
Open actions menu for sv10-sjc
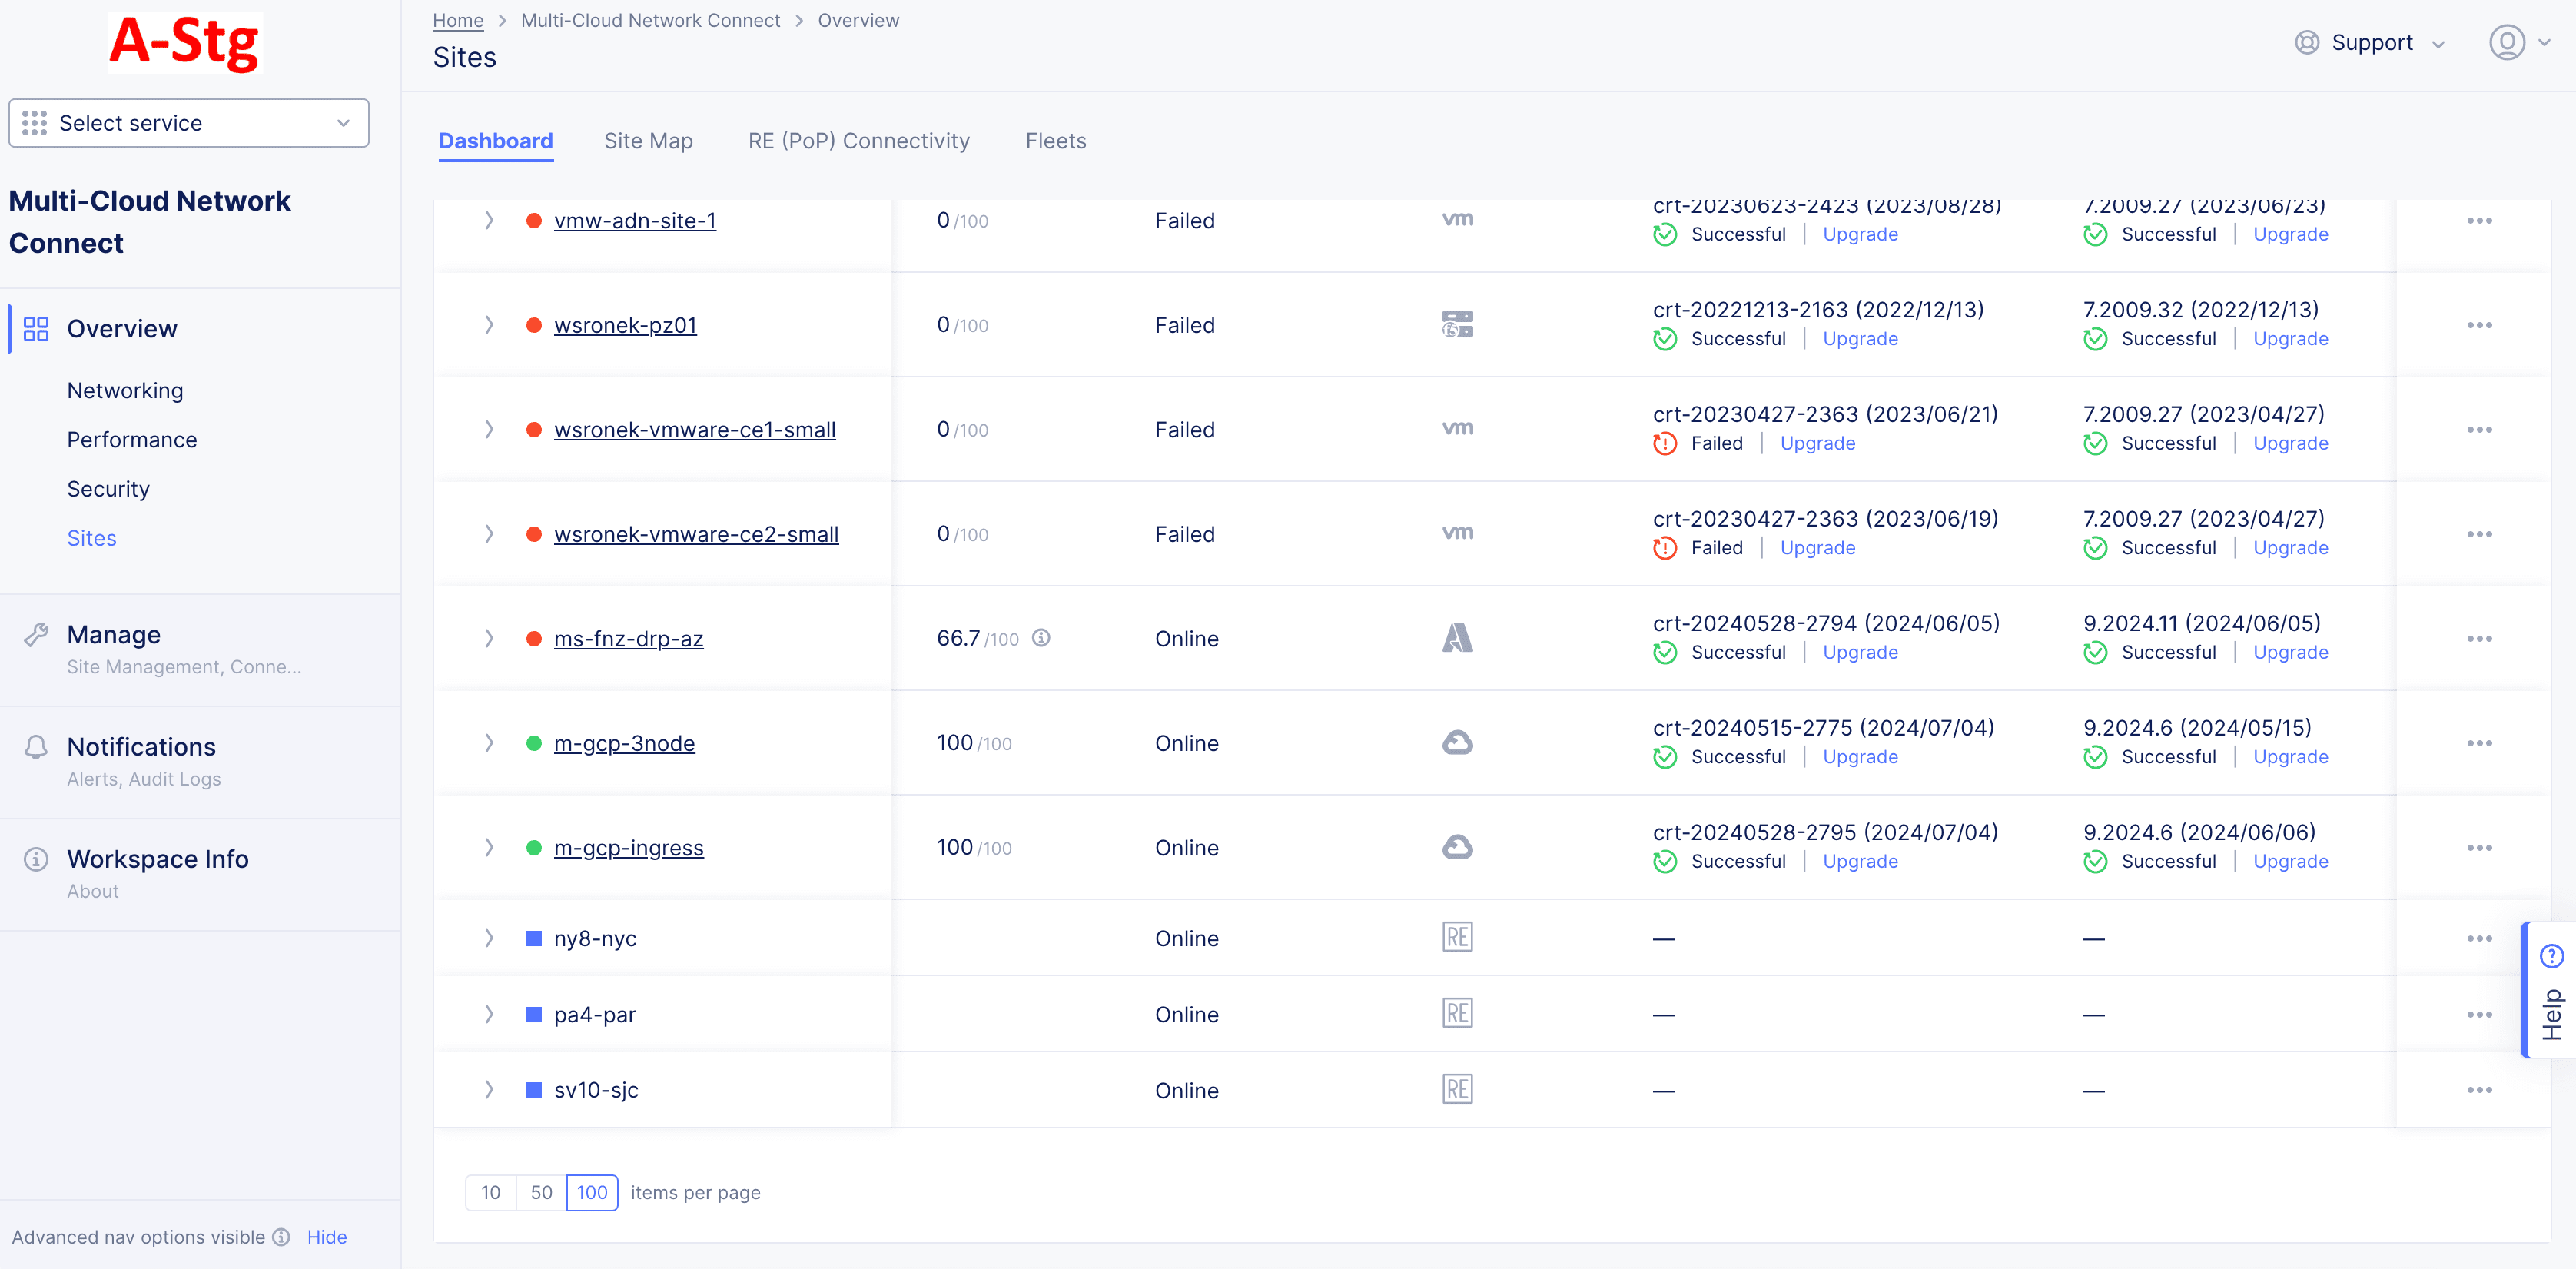click(2479, 1090)
